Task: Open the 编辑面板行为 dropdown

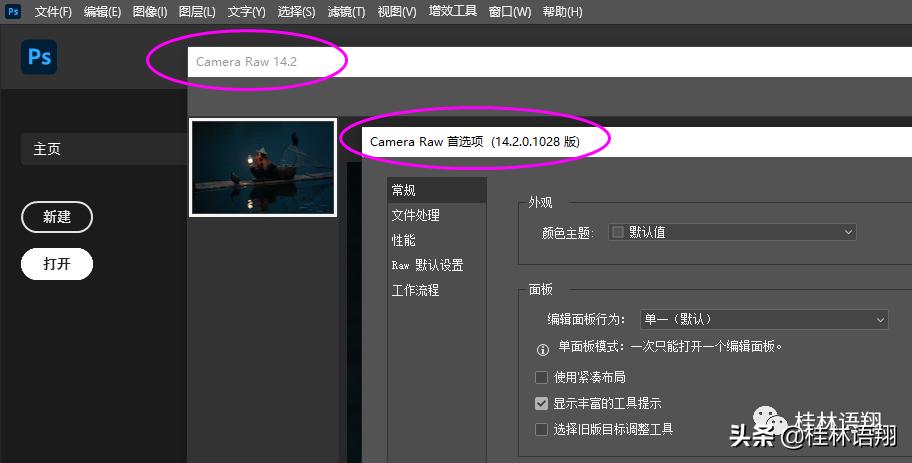Action: coord(764,319)
